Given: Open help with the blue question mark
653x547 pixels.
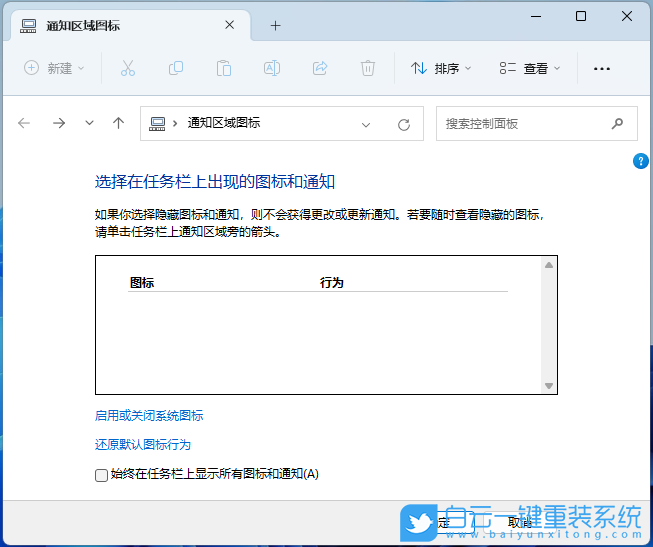Looking at the screenshot, I should 641,161.
